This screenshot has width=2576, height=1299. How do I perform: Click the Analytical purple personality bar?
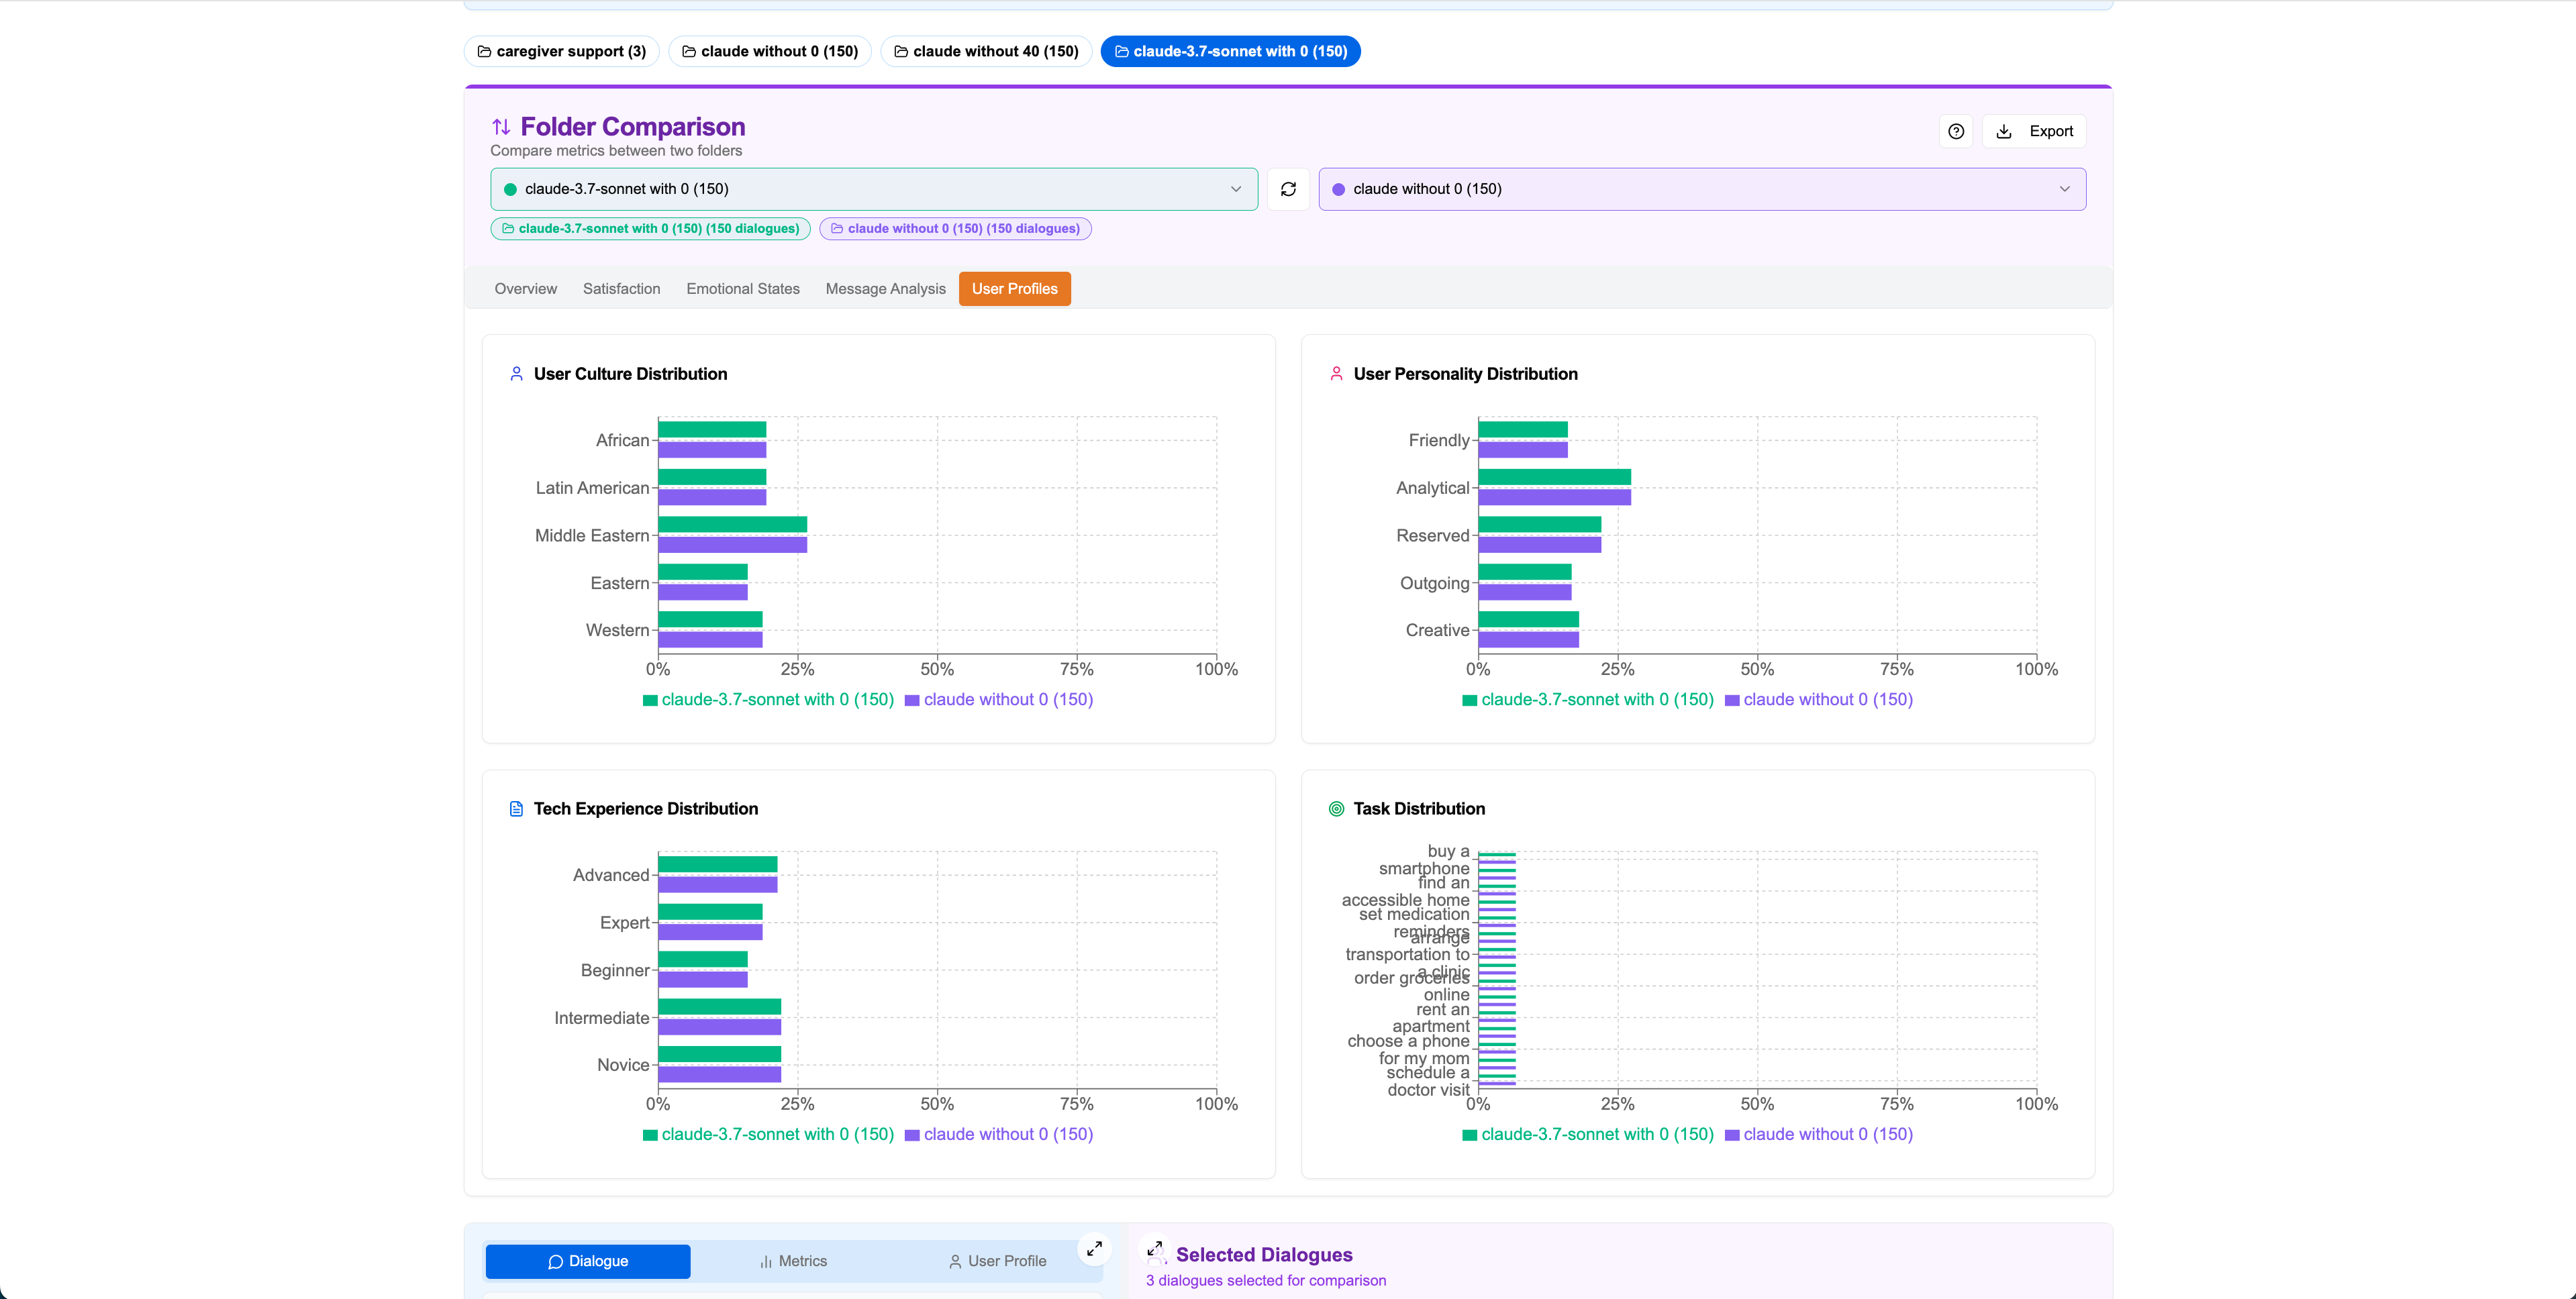point(1554,497)
